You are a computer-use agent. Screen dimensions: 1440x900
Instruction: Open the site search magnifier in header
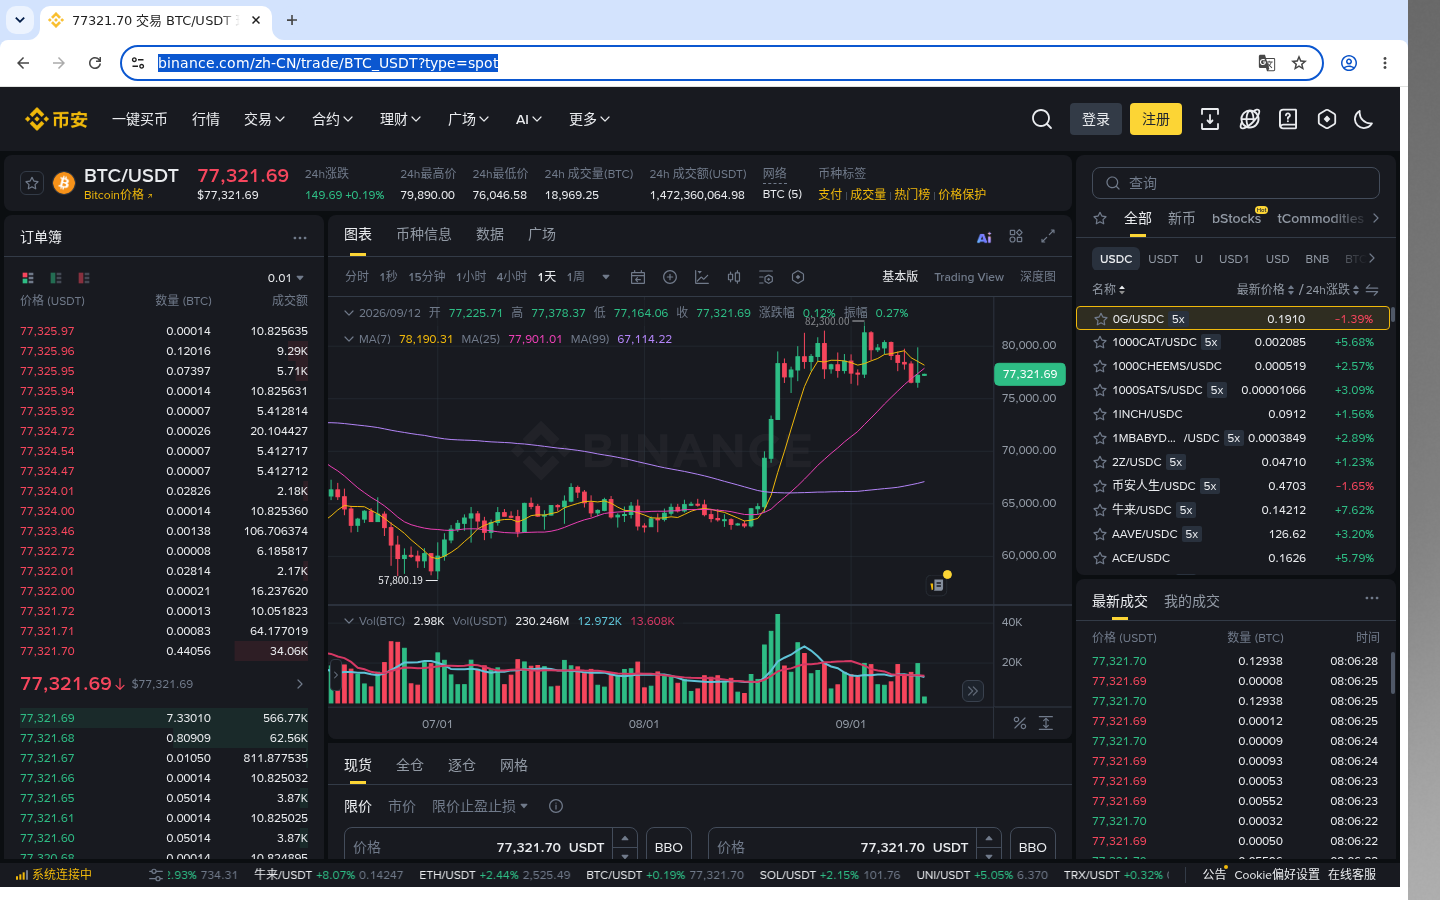(x=1042, y=120)
